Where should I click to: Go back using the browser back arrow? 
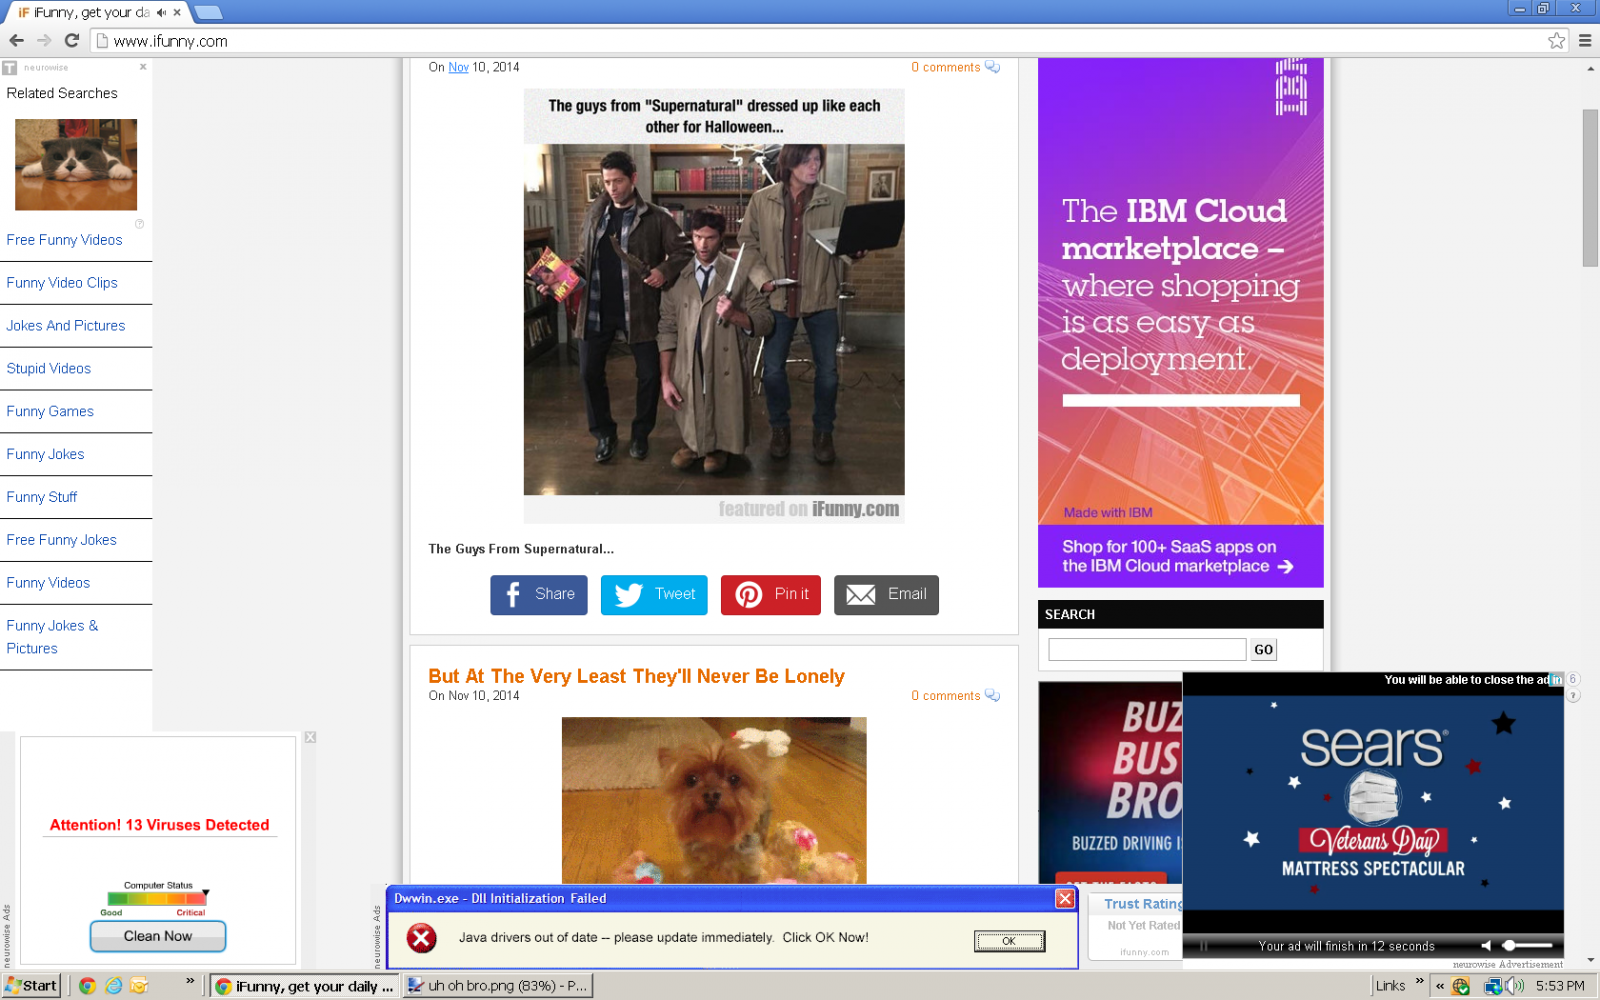(x=17, y=40)
